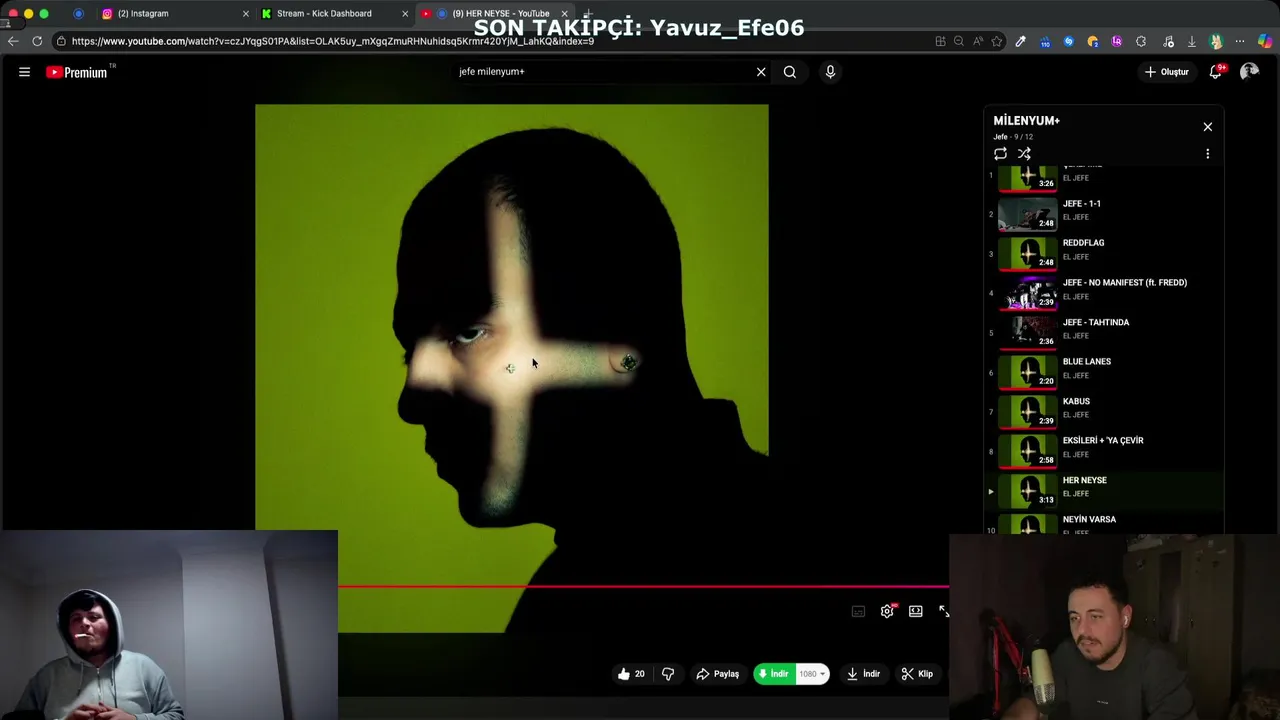1280x720 pixels.
Task: Open a new browser tab with the plus
Action: click(x=588, y=14)
